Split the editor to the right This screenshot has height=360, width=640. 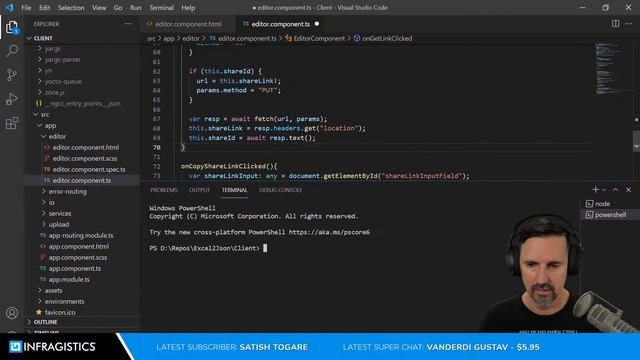pos(615,24)
